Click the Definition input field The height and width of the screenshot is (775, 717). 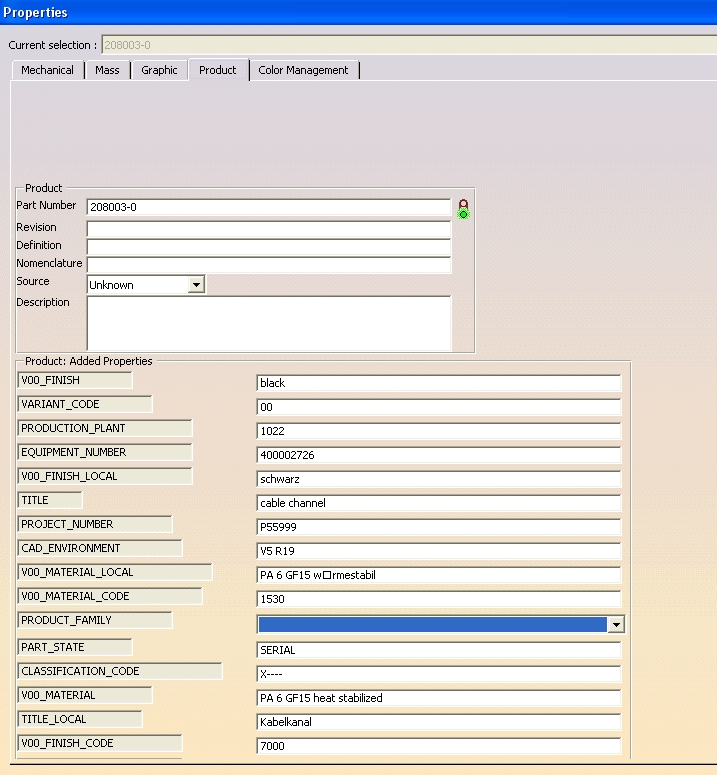[269, 247]
